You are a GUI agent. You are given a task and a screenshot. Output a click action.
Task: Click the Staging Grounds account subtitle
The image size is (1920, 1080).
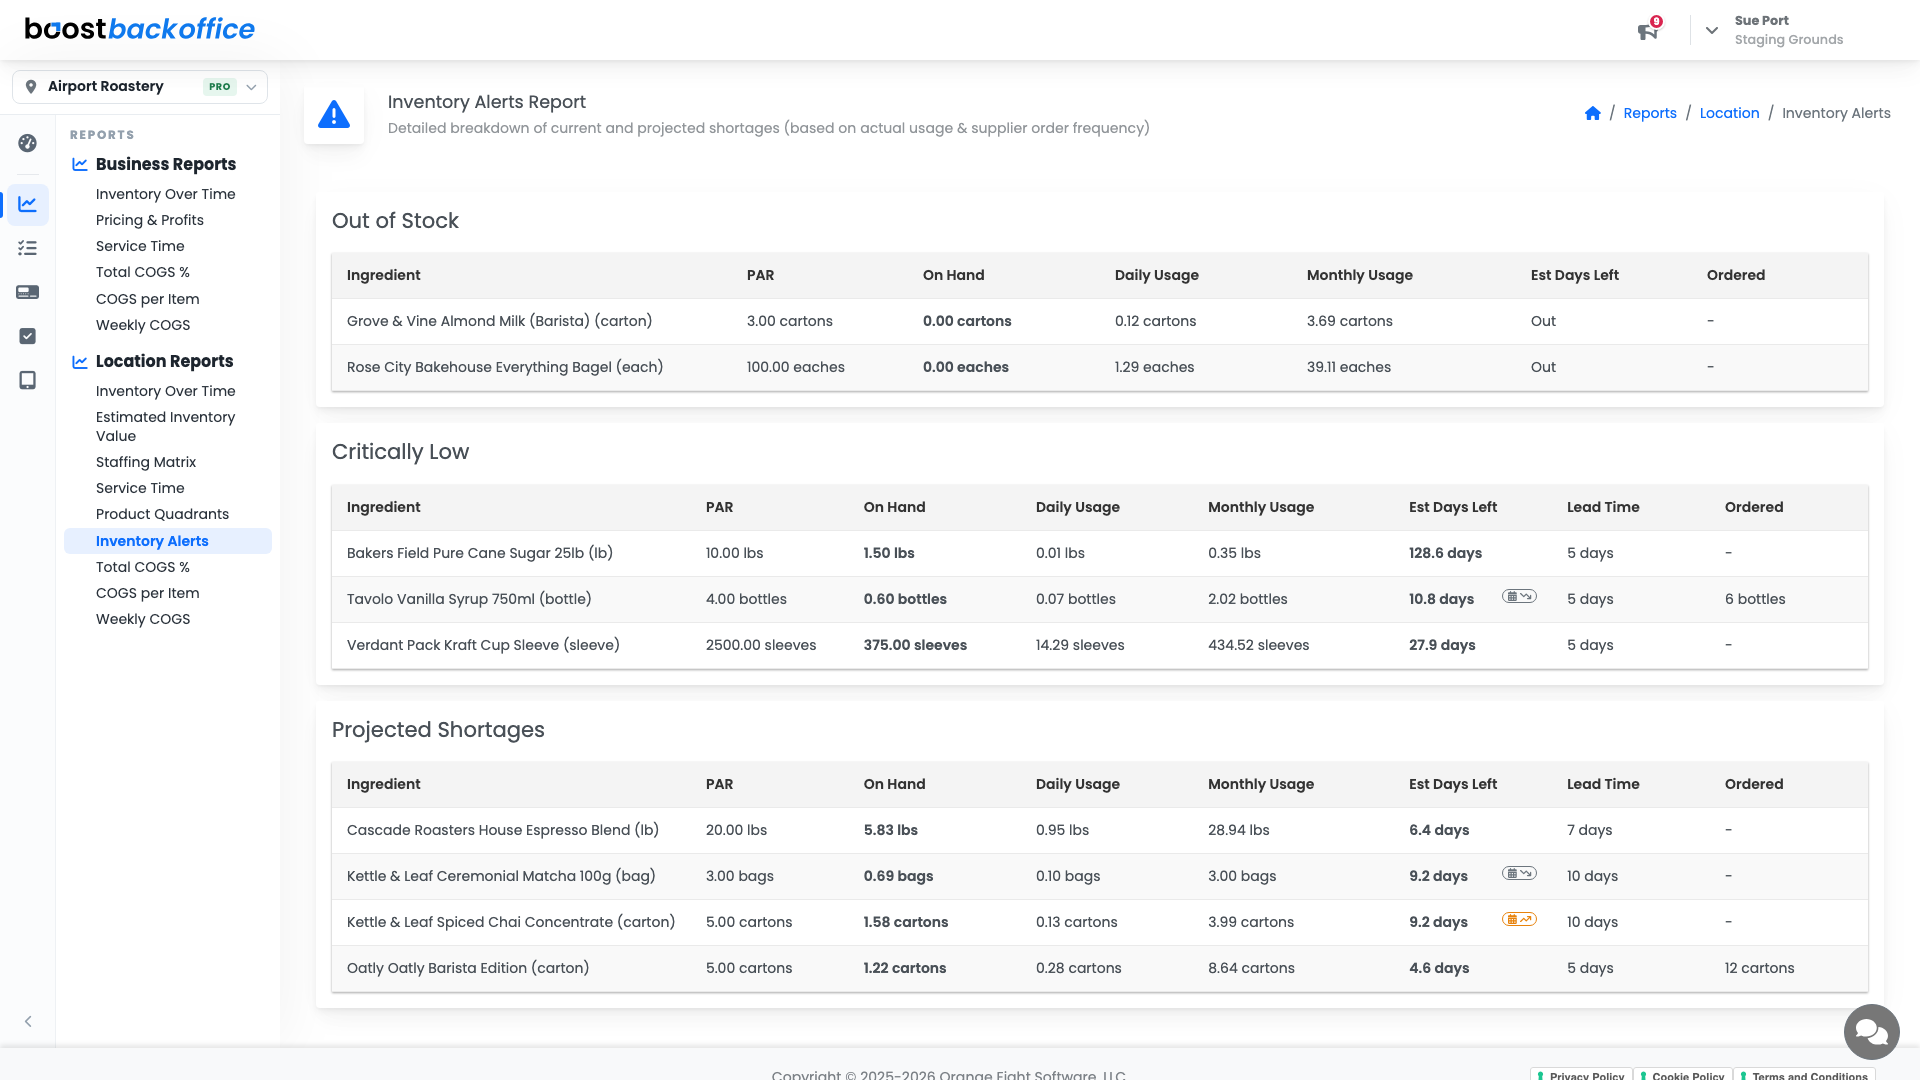(x=1788, y=40)
